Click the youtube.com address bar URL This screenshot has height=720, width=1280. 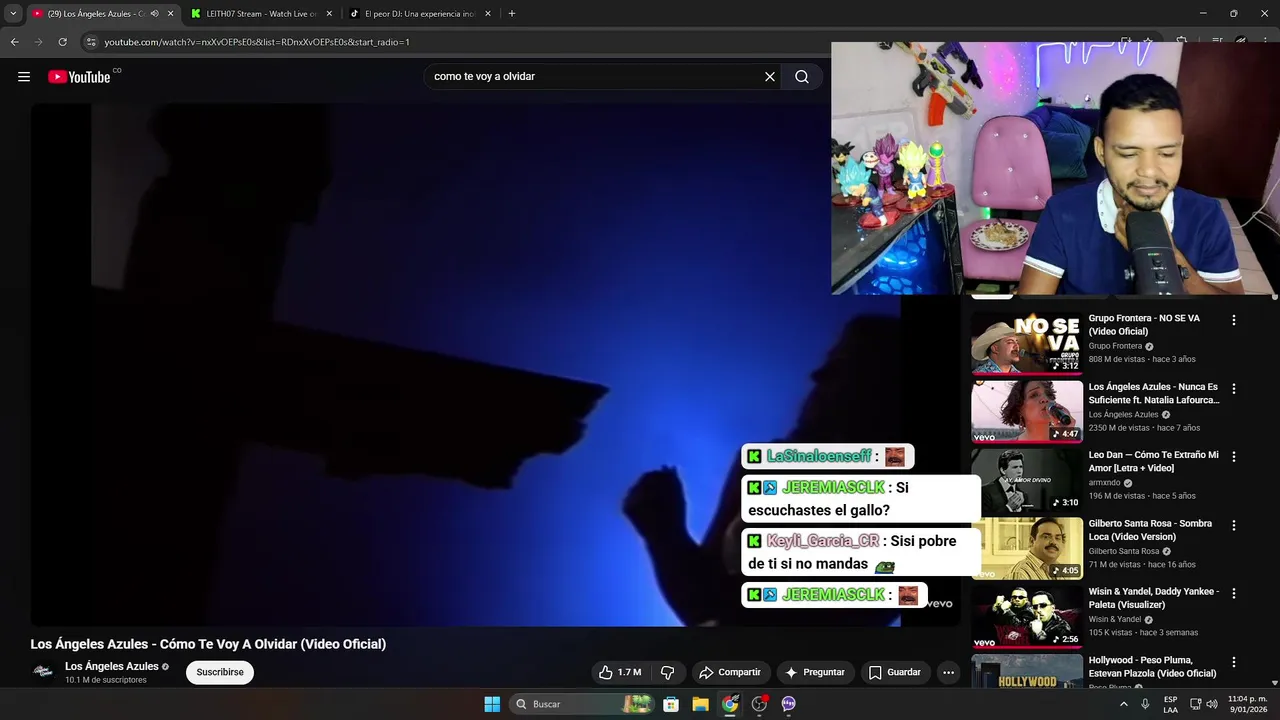(x=257, y=42)
